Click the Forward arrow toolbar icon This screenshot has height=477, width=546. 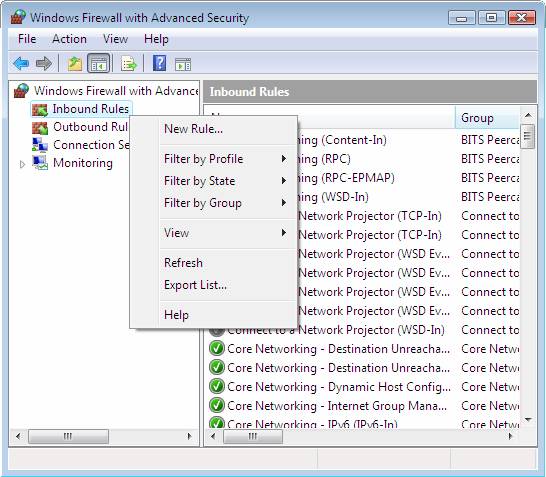coord(44,64)
